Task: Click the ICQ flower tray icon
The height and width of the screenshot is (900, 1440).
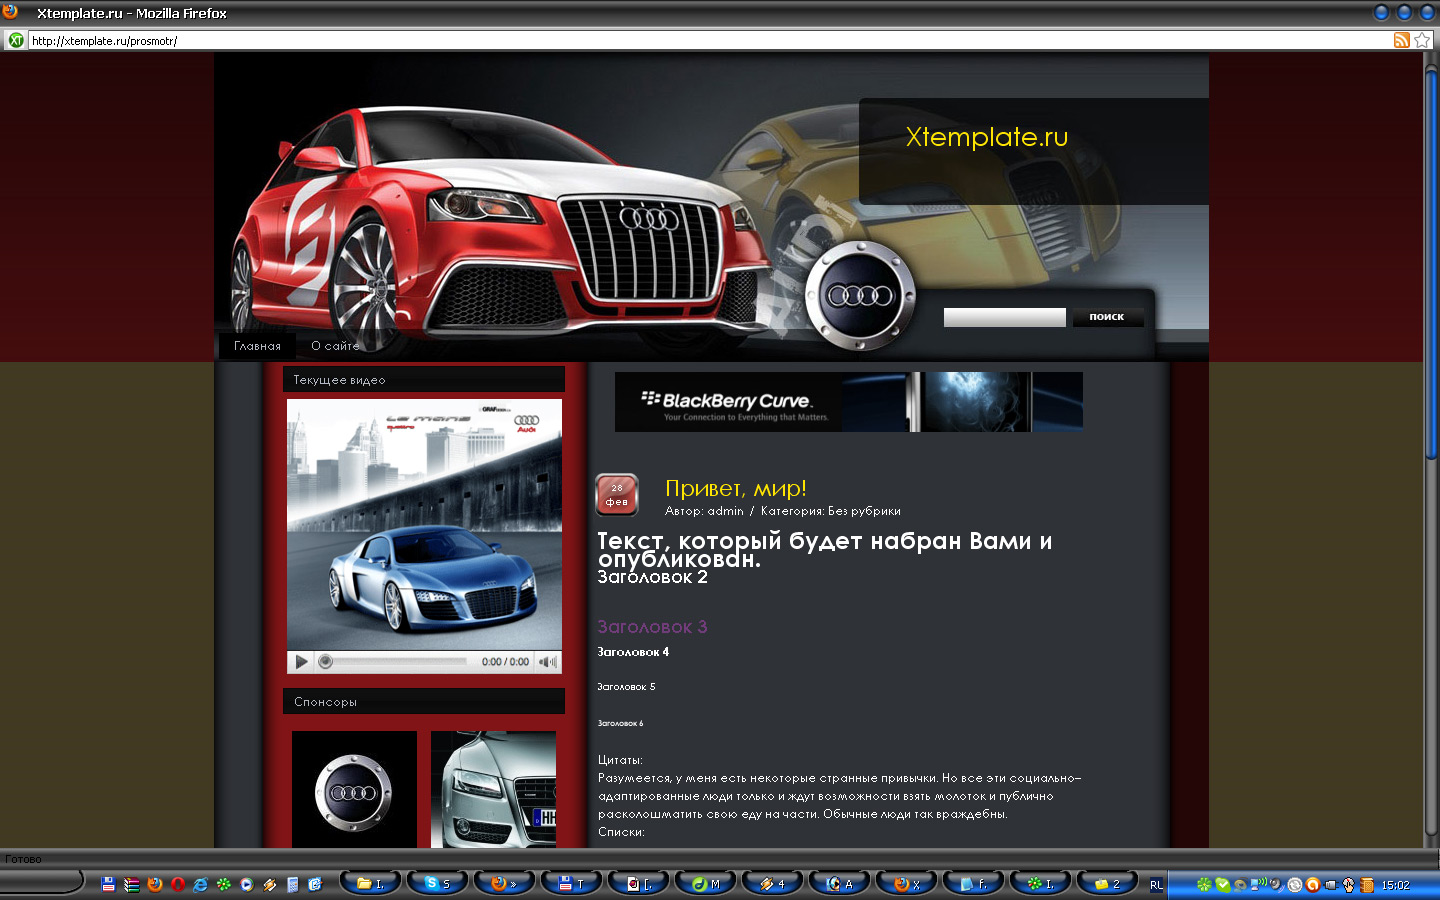Action: [x=1204, y=885]
